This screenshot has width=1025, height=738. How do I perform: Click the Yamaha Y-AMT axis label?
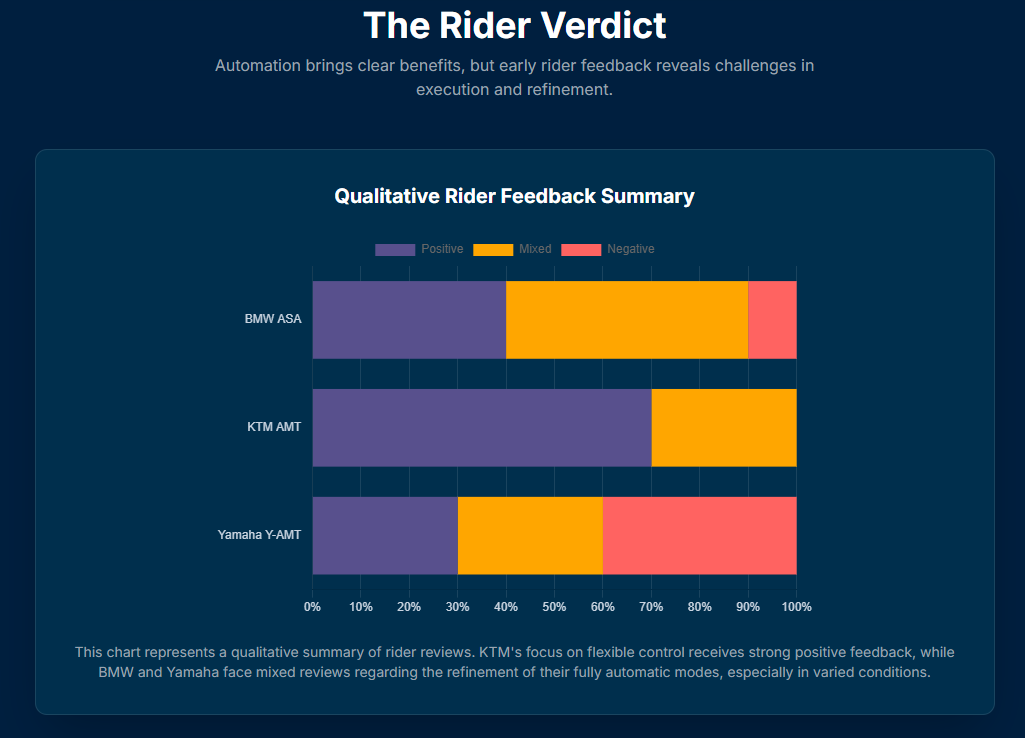coord(259,535)
